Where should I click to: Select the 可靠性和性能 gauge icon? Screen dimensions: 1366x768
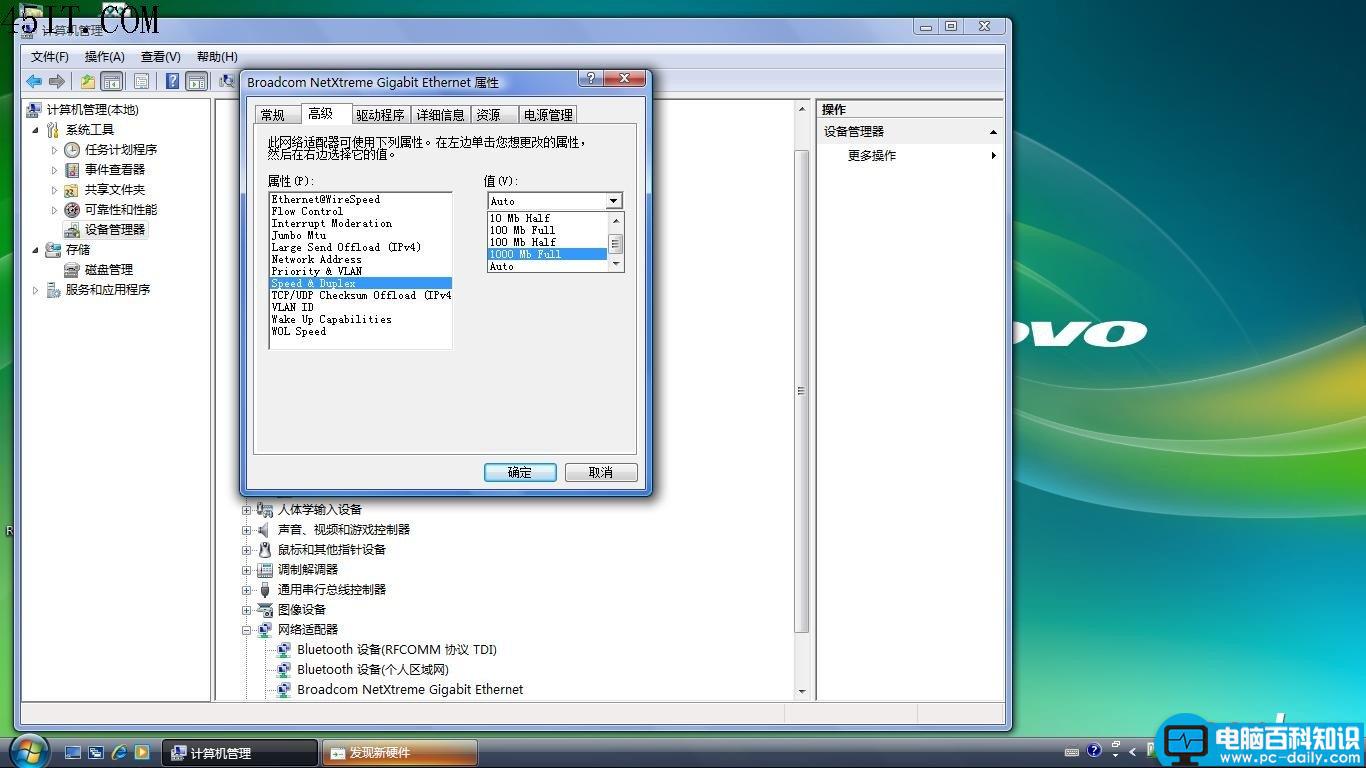pos(72,209)
